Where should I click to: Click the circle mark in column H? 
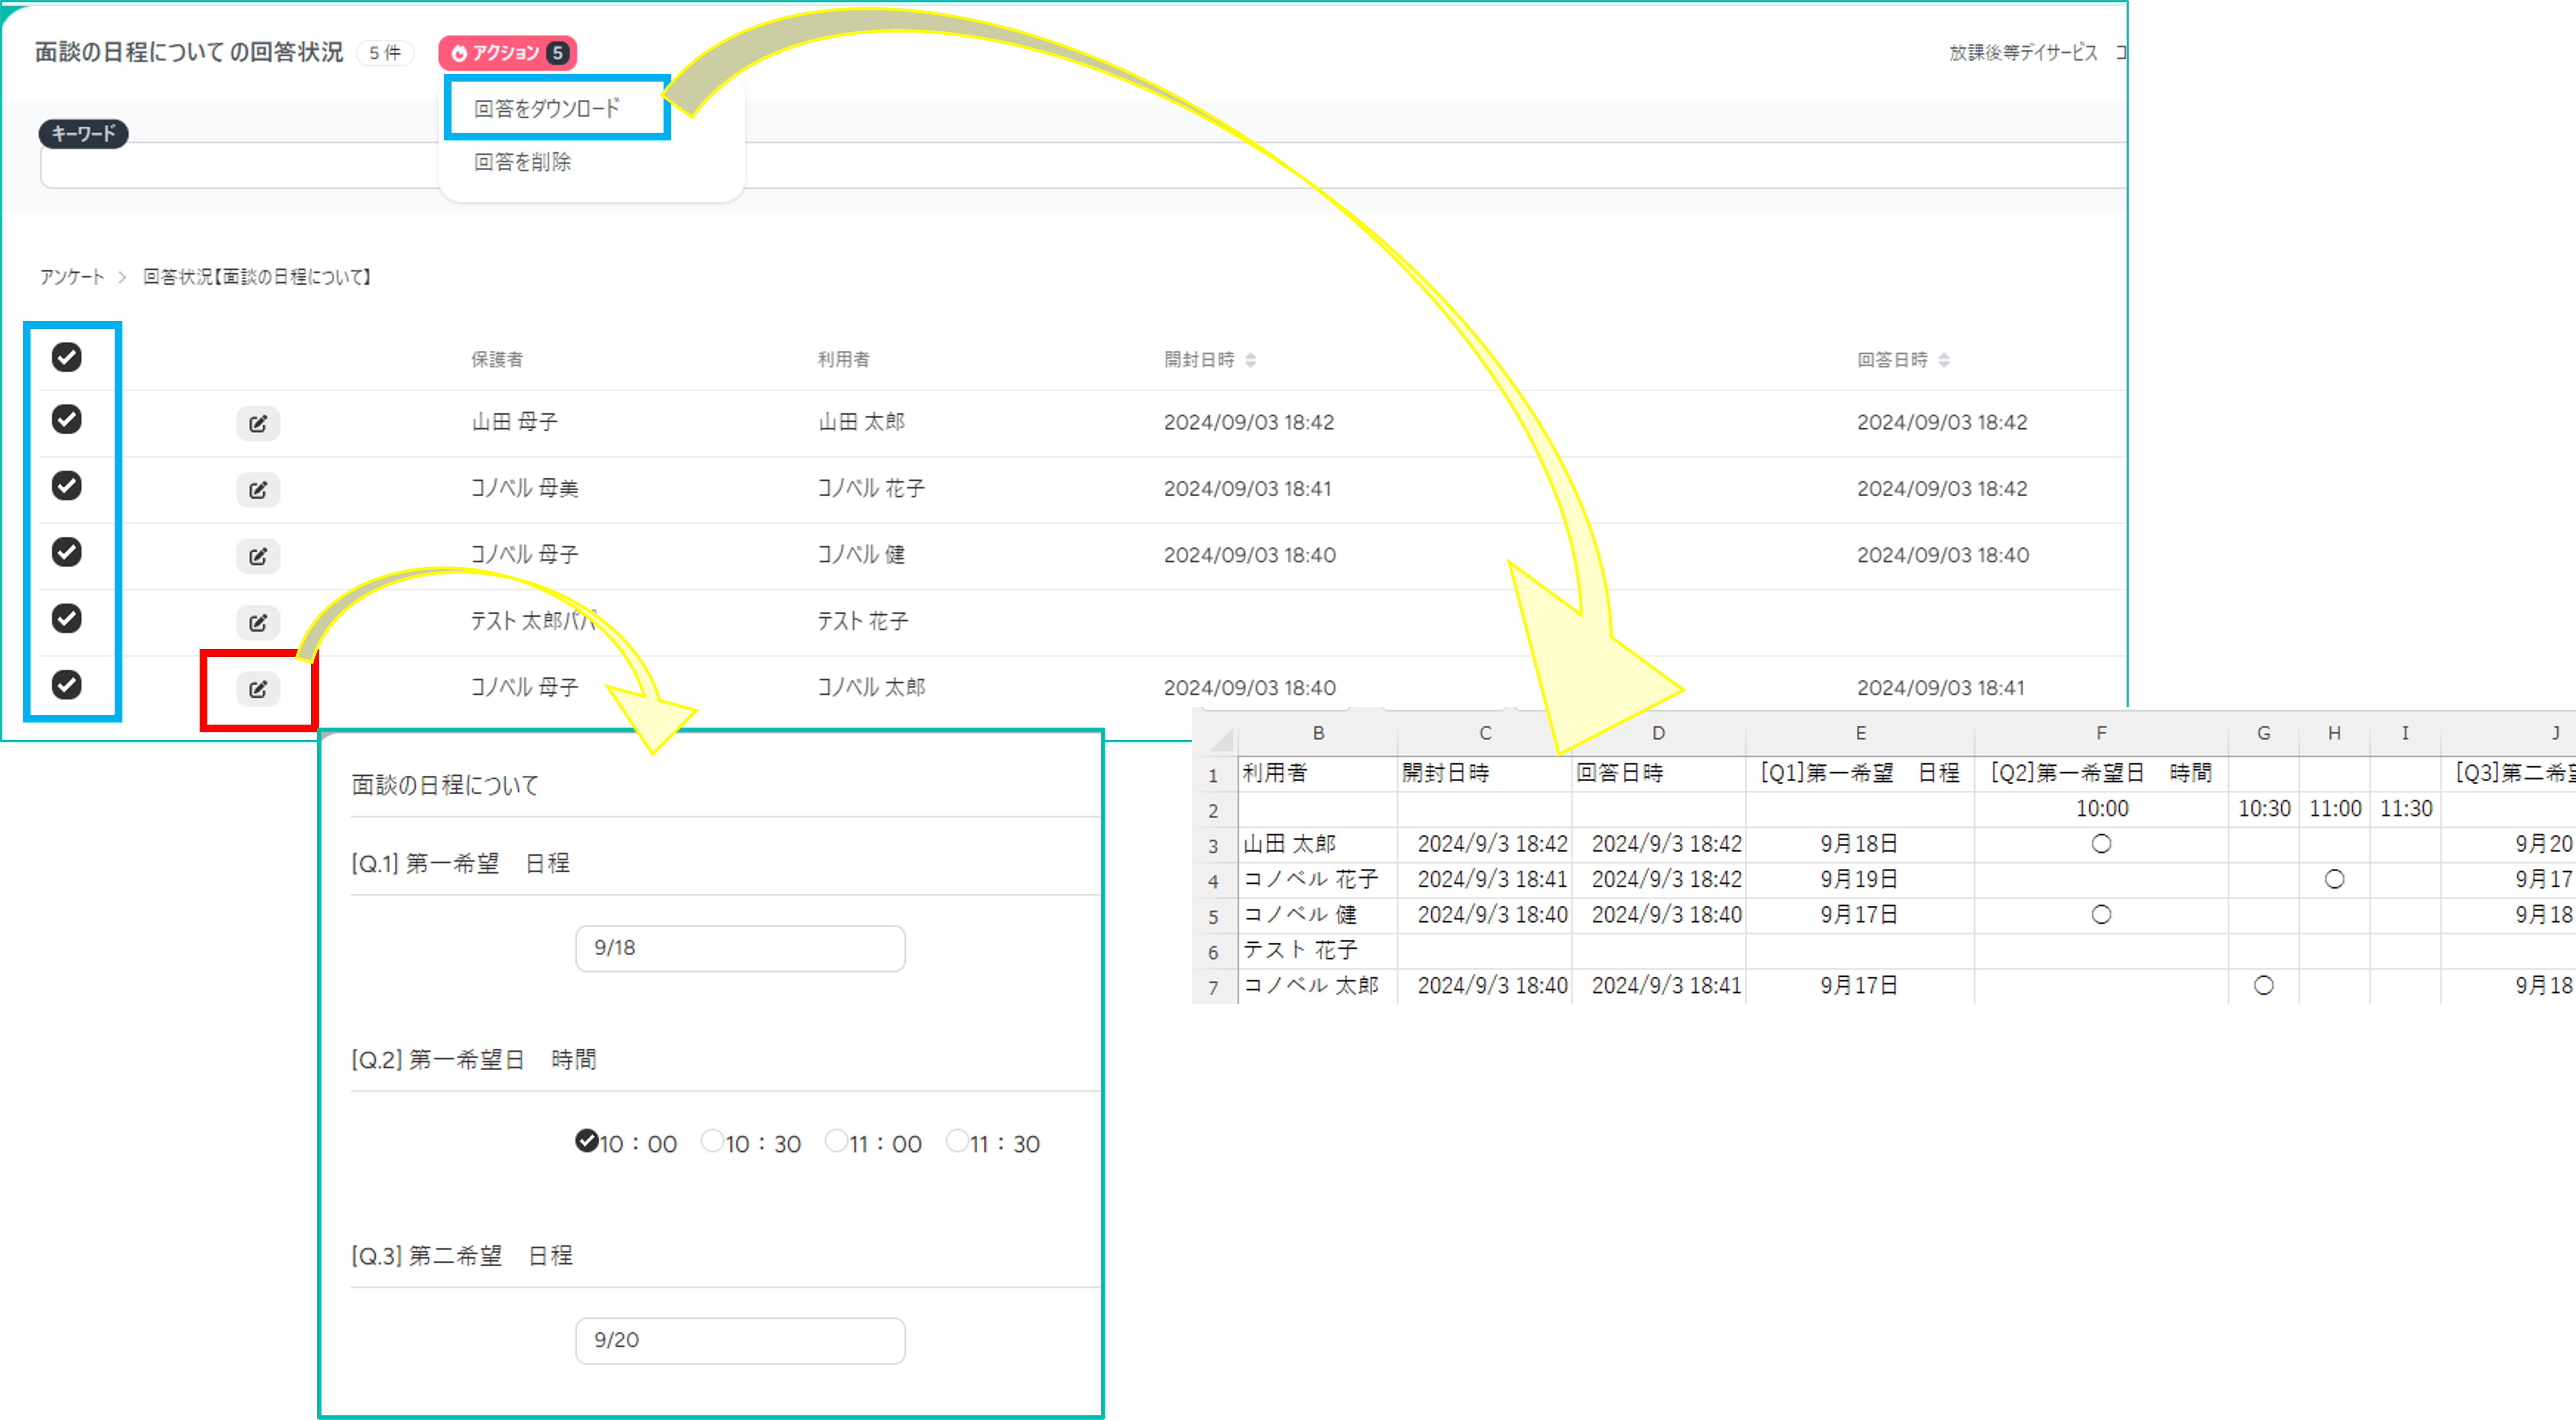click(x=2334, y=879)
